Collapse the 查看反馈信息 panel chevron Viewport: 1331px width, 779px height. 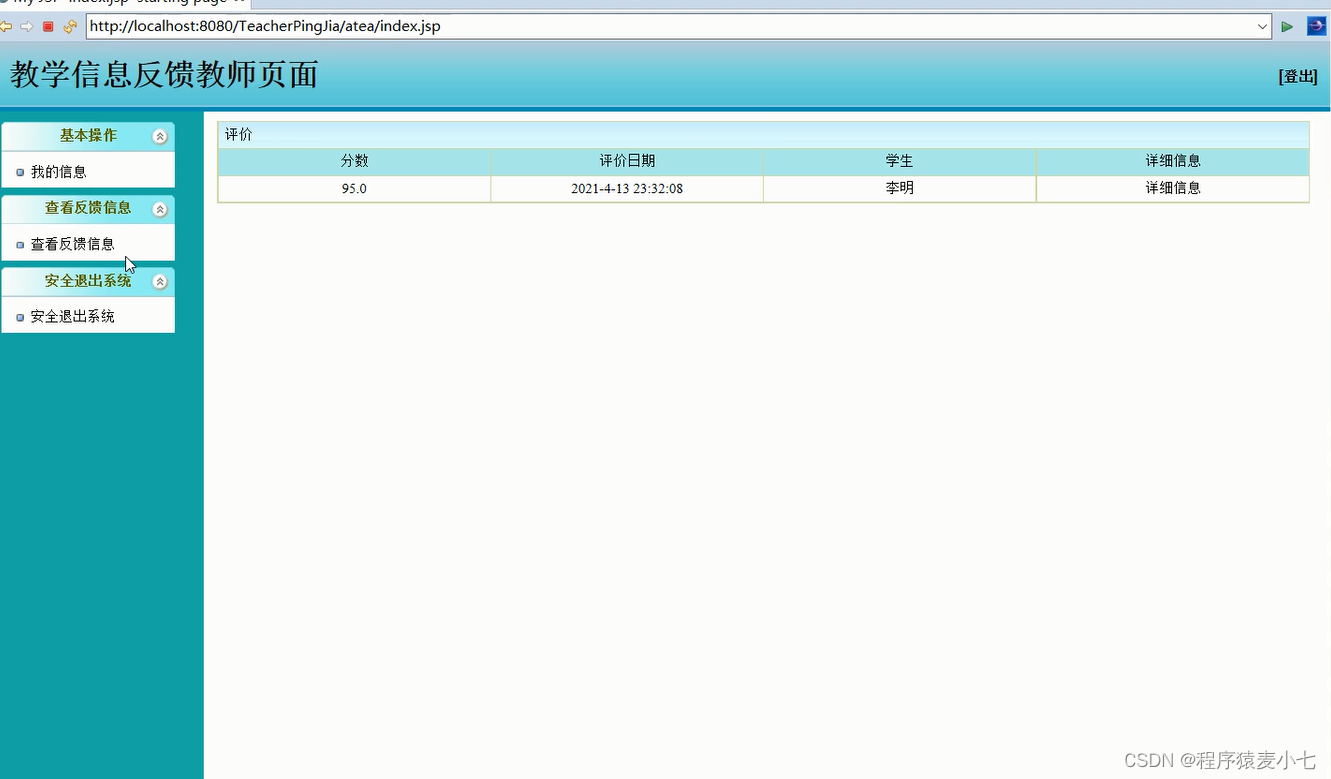click(159, 209)
